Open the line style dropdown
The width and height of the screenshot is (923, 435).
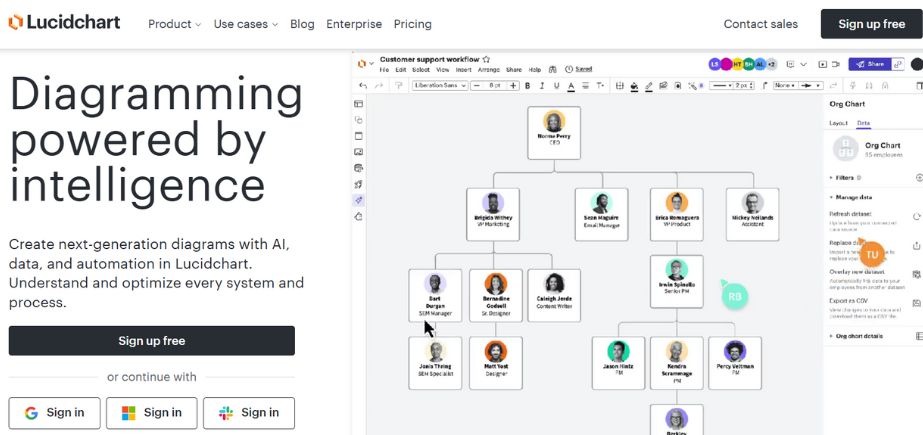tap(721, 86)
